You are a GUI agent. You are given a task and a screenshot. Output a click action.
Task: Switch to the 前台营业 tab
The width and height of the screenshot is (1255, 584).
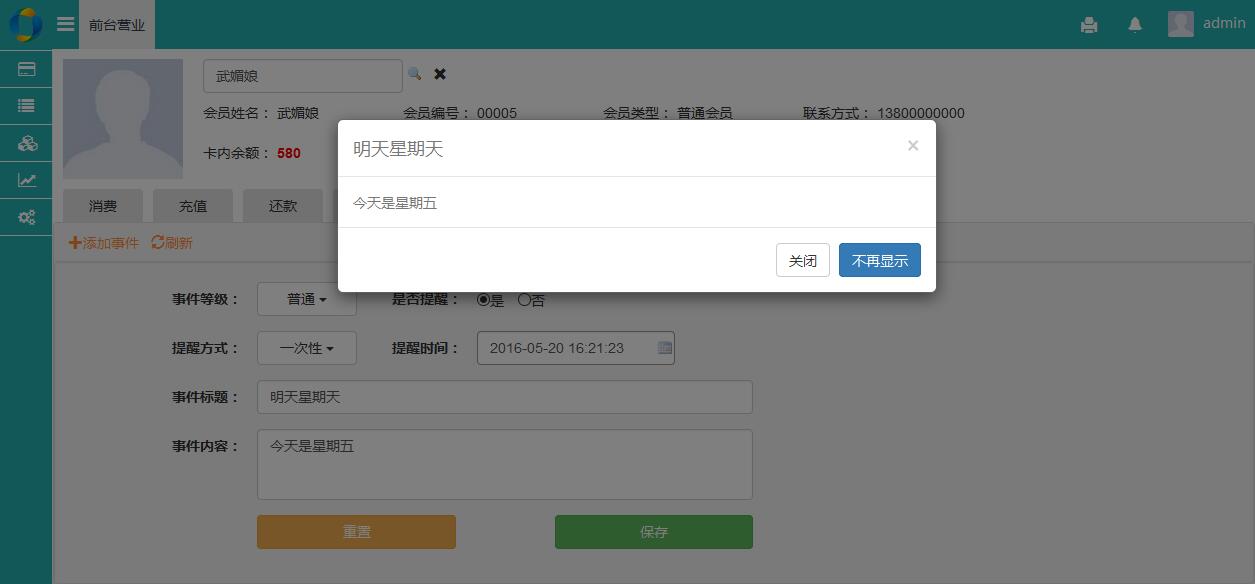coord(117,25)
